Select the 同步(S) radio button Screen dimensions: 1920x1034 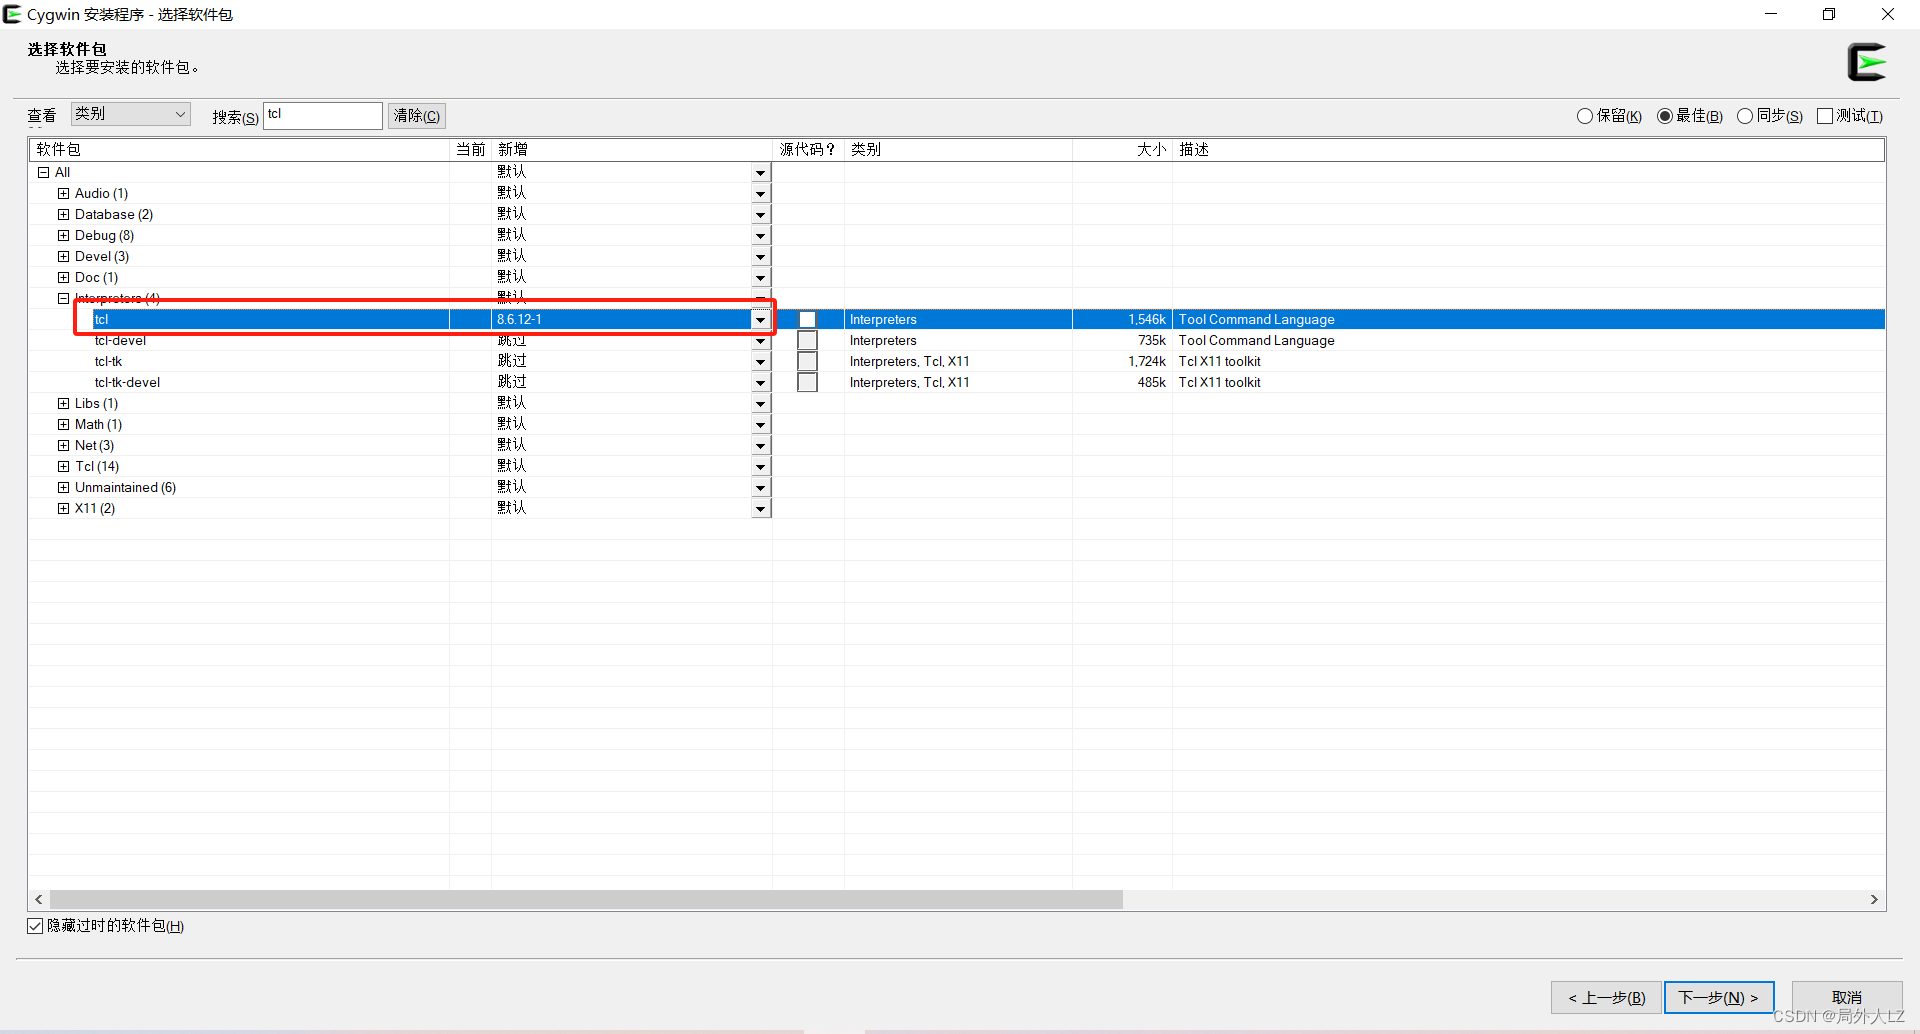1745,116
